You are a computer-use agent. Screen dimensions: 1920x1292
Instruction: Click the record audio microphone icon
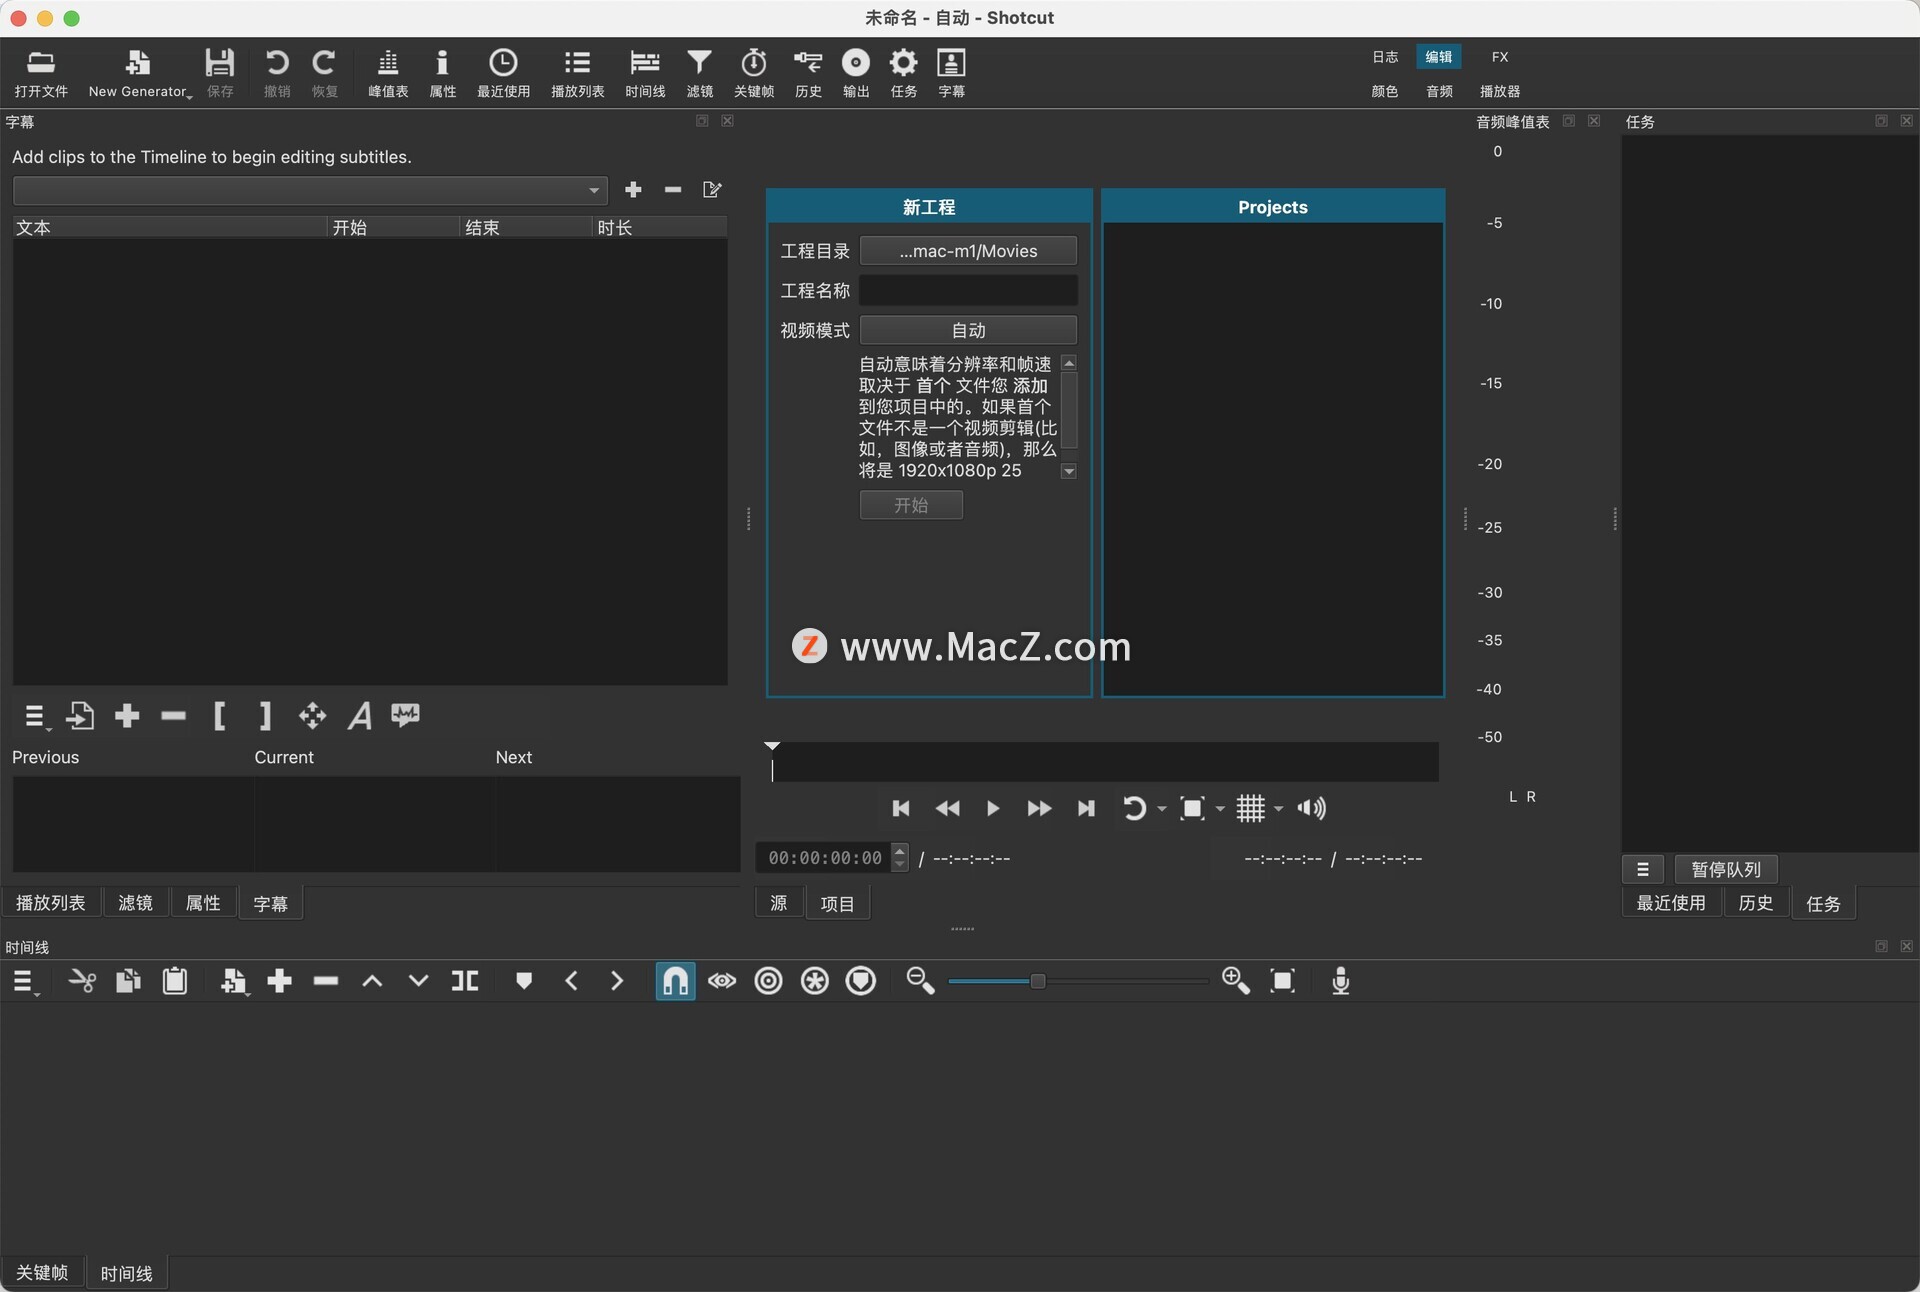click(x=1341, y=981)
